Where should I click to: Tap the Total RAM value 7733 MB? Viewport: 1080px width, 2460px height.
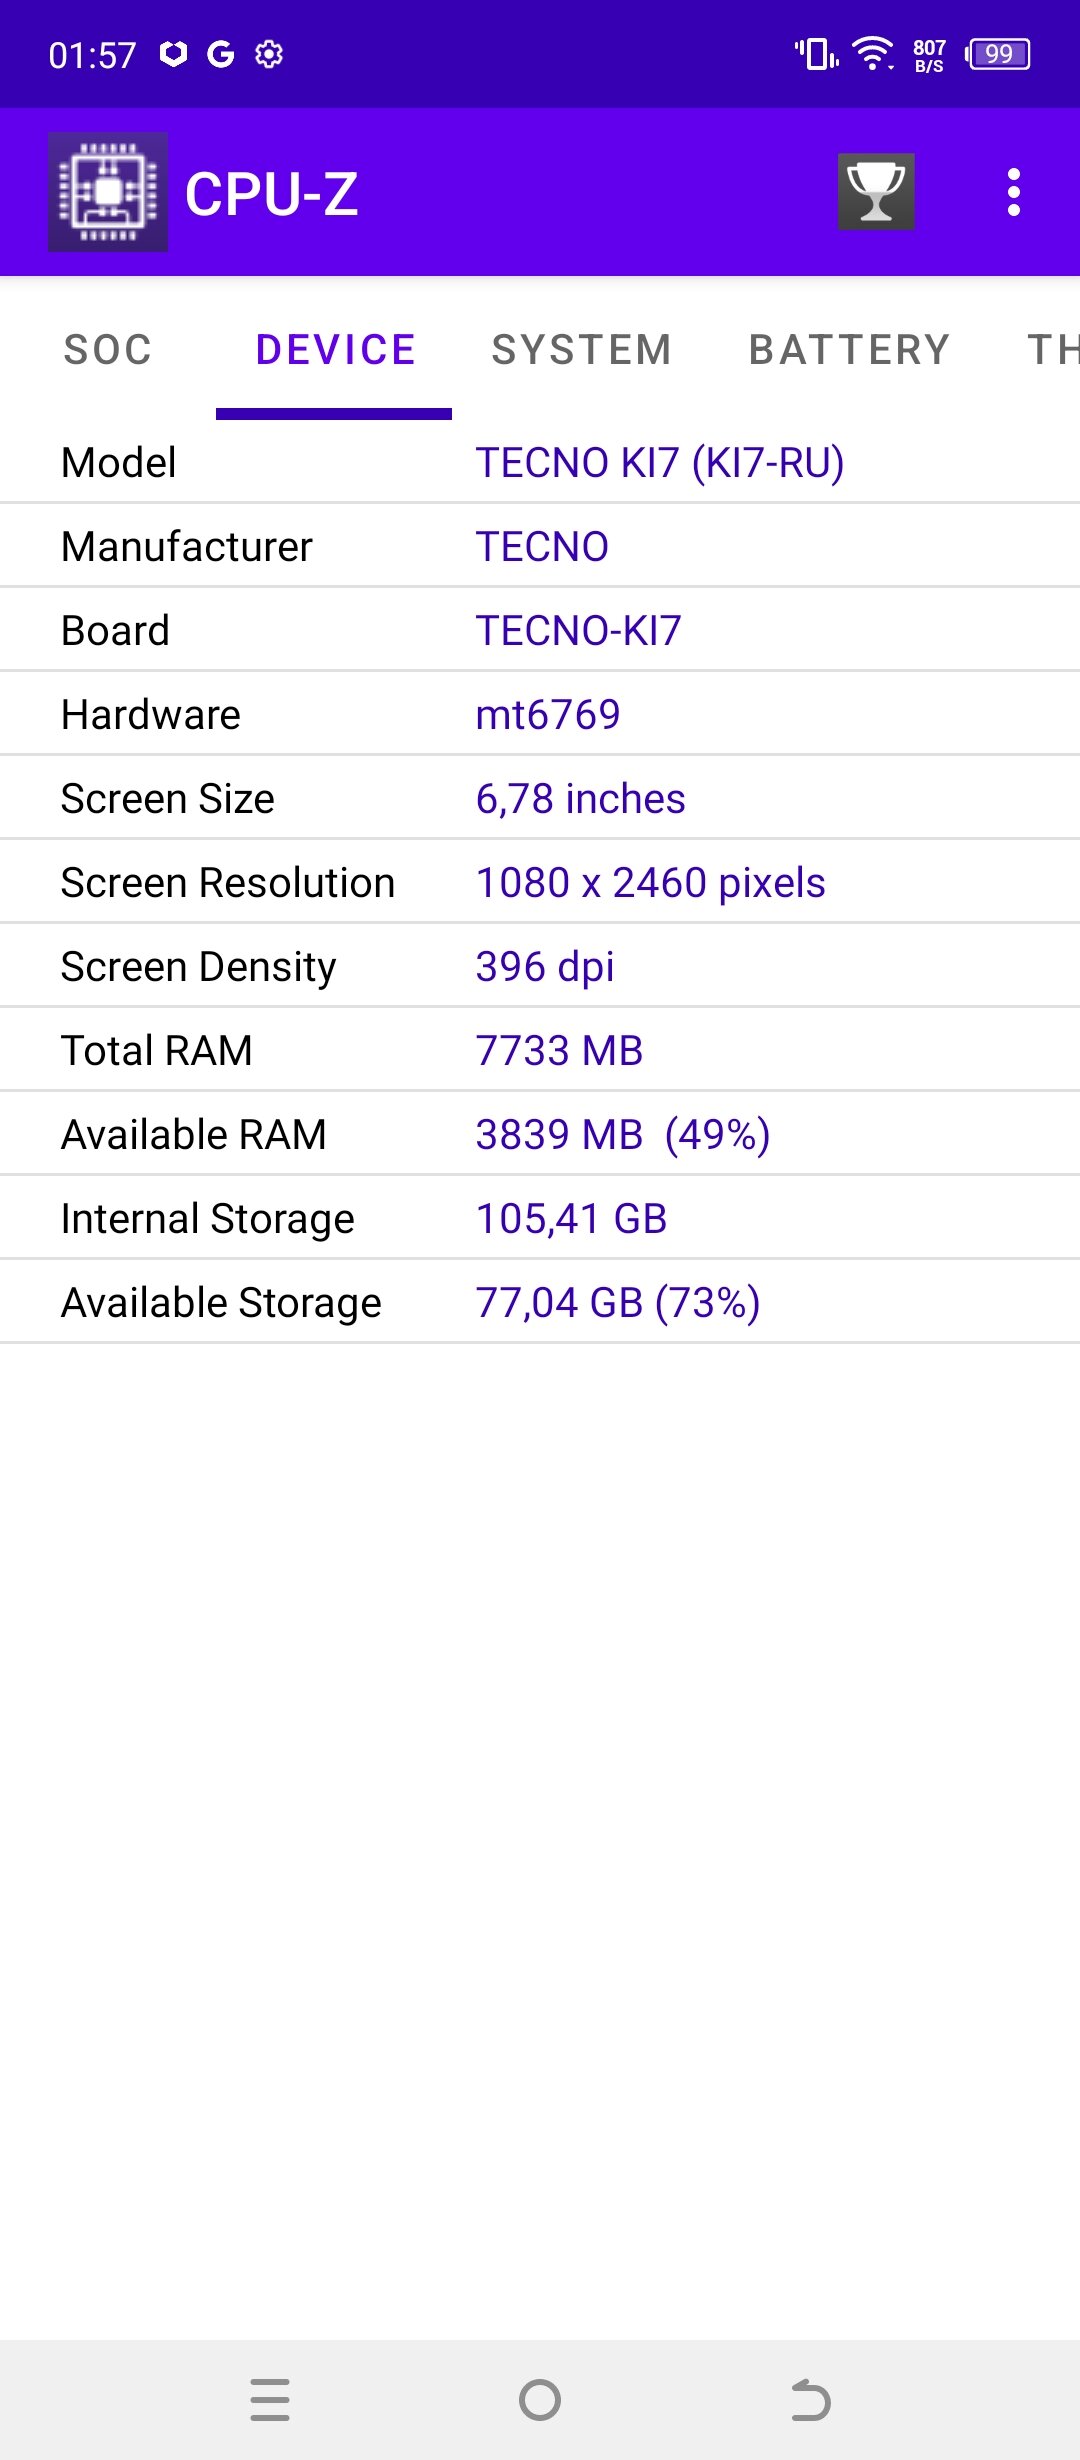pyautogui.click(x=559, y=1051)
